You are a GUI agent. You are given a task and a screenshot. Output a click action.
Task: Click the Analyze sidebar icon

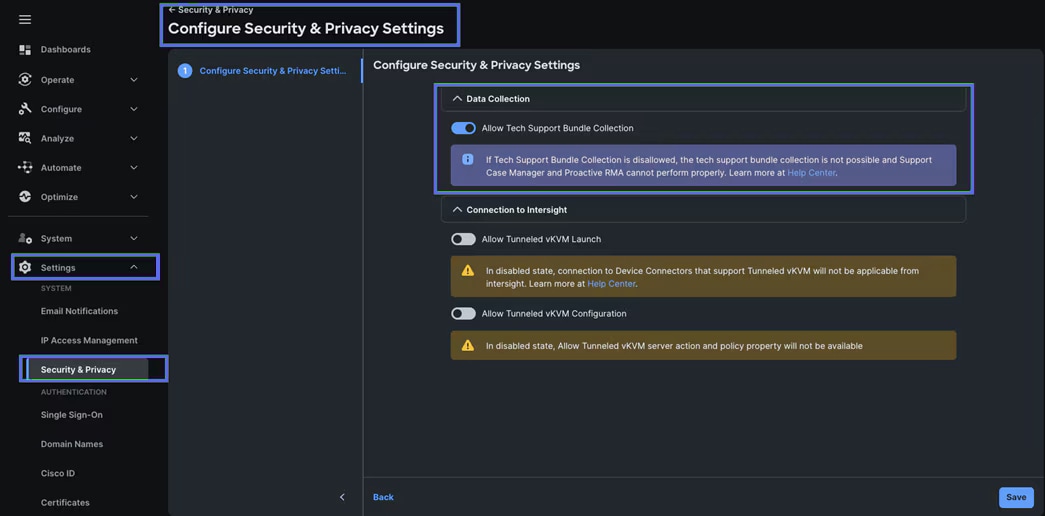[x=25, y=138]
